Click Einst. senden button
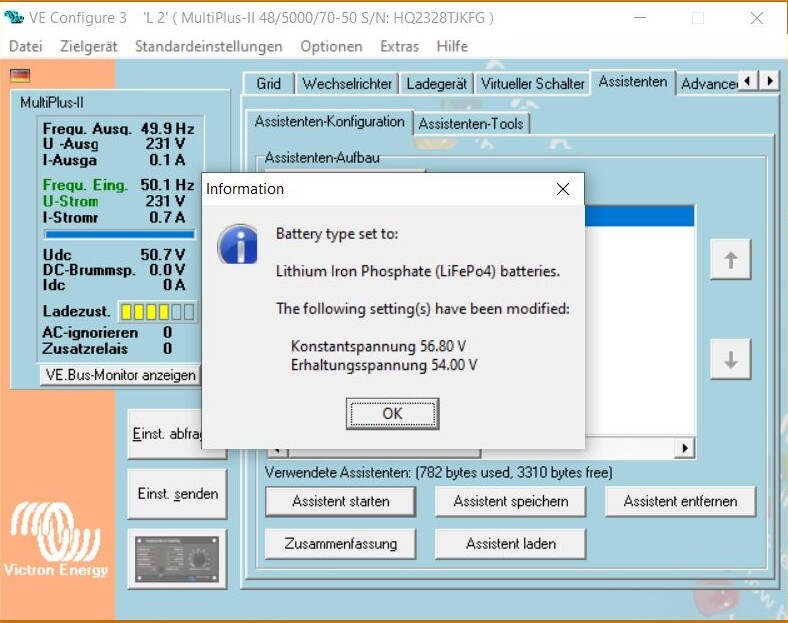The width and height of the screenshot is (788, 623). (x=177, y=494)
